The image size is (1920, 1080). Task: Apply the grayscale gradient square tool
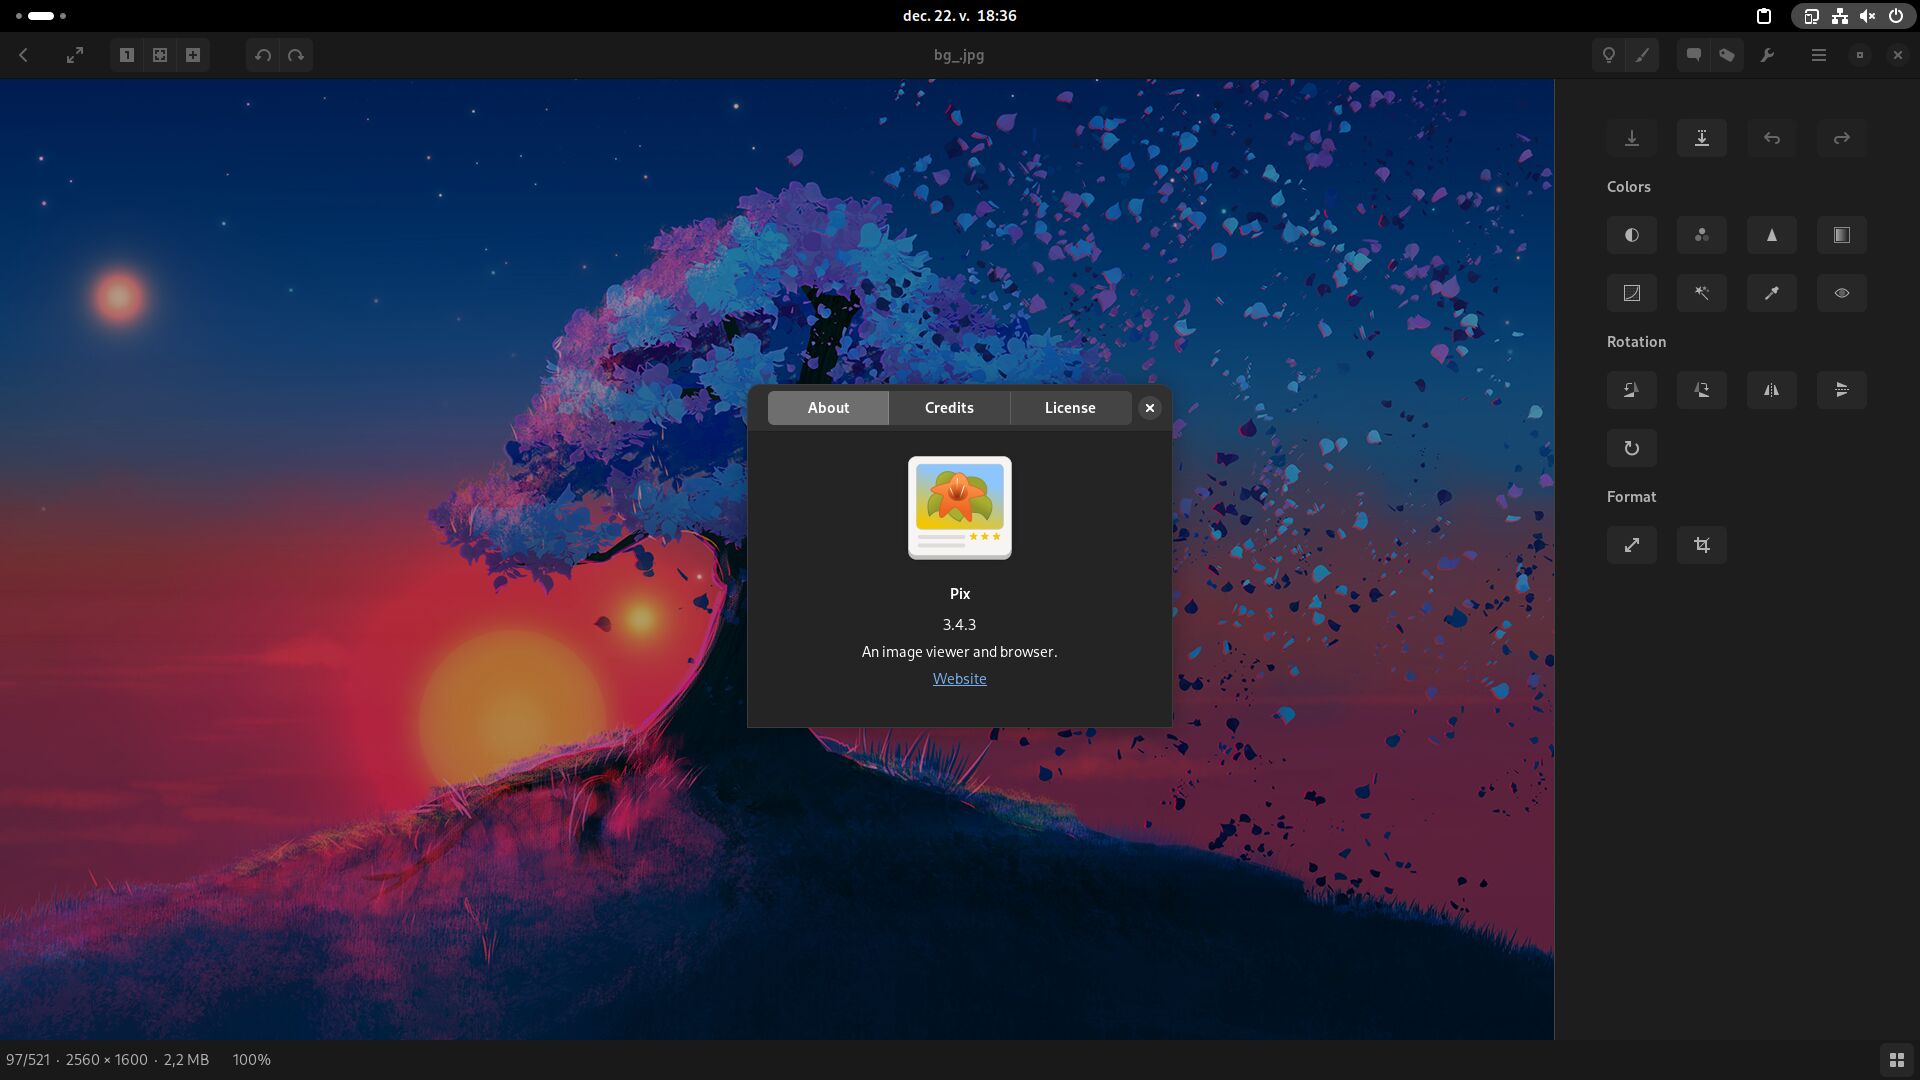(1842, 235)
